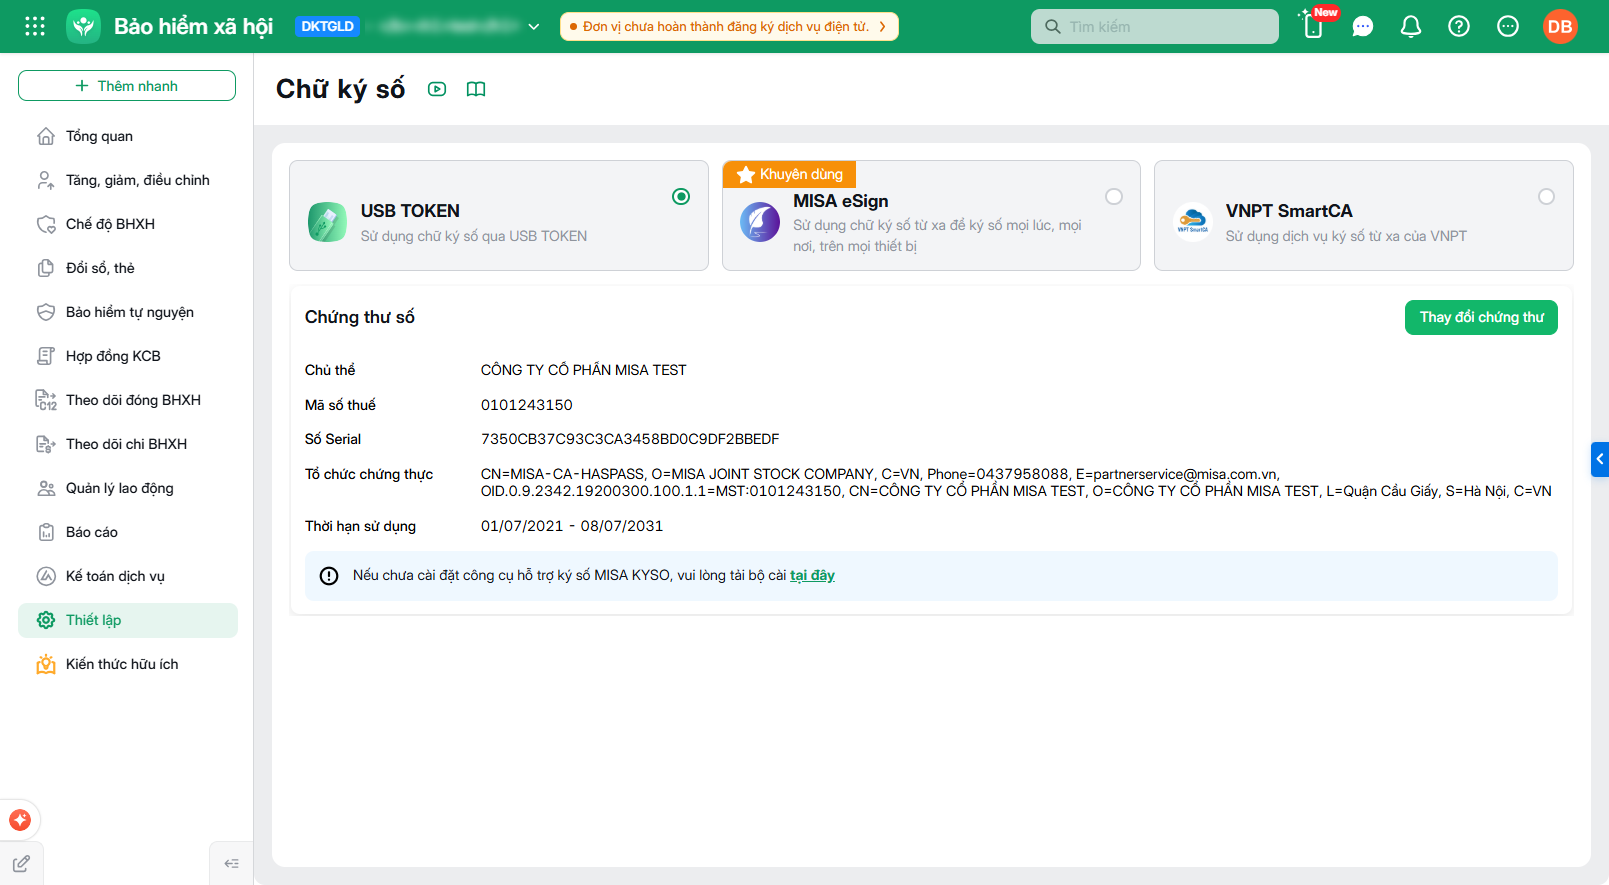Select the VNPT SmartCA radio button
The image size is (1609, 885).
(x=1547, y=197)
